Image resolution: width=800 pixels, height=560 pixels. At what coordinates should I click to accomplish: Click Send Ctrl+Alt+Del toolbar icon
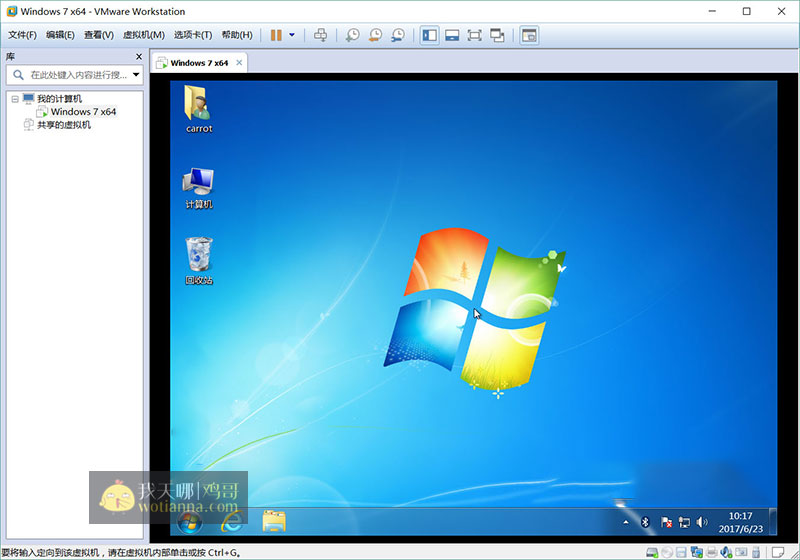(320, 35)
